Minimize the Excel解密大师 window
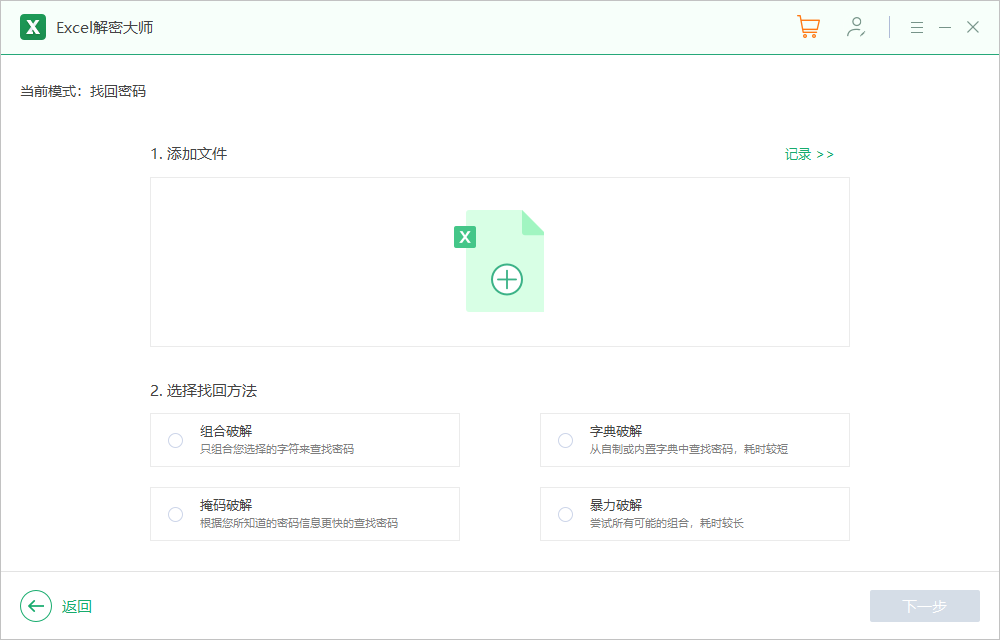Screen dimensions: 1000x640 pyautogui.click(x=945, y=27)
